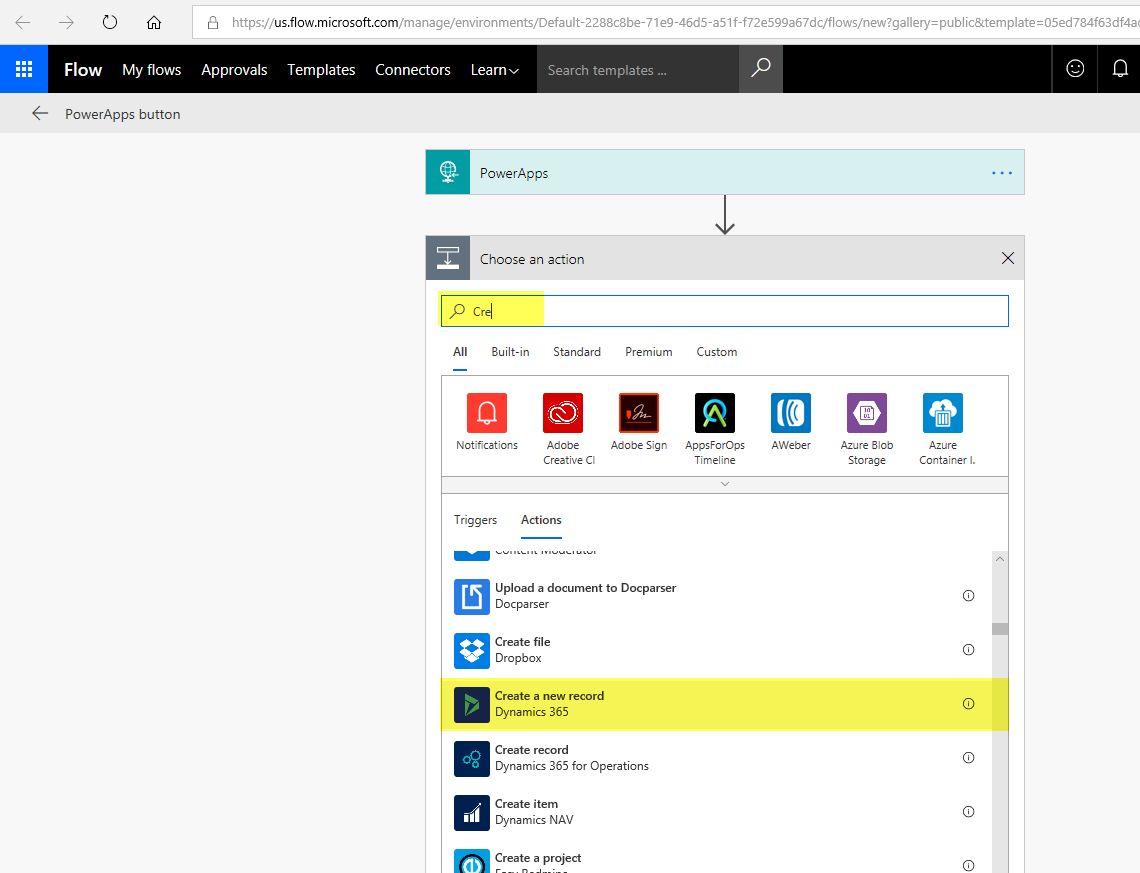Select the AppsForOps Timeline connector
This screenshot has height=873, width=1140.
715,413
